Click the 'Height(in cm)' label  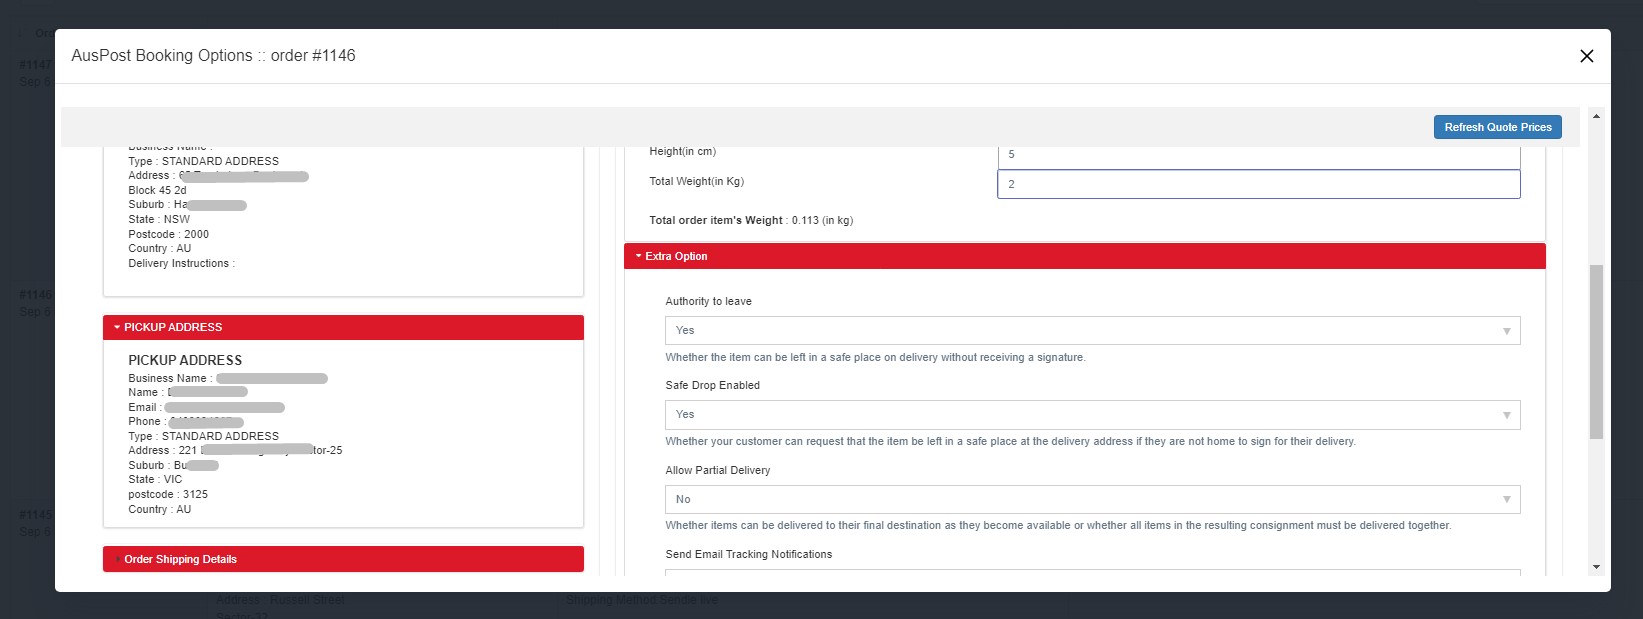pos(683,151)
